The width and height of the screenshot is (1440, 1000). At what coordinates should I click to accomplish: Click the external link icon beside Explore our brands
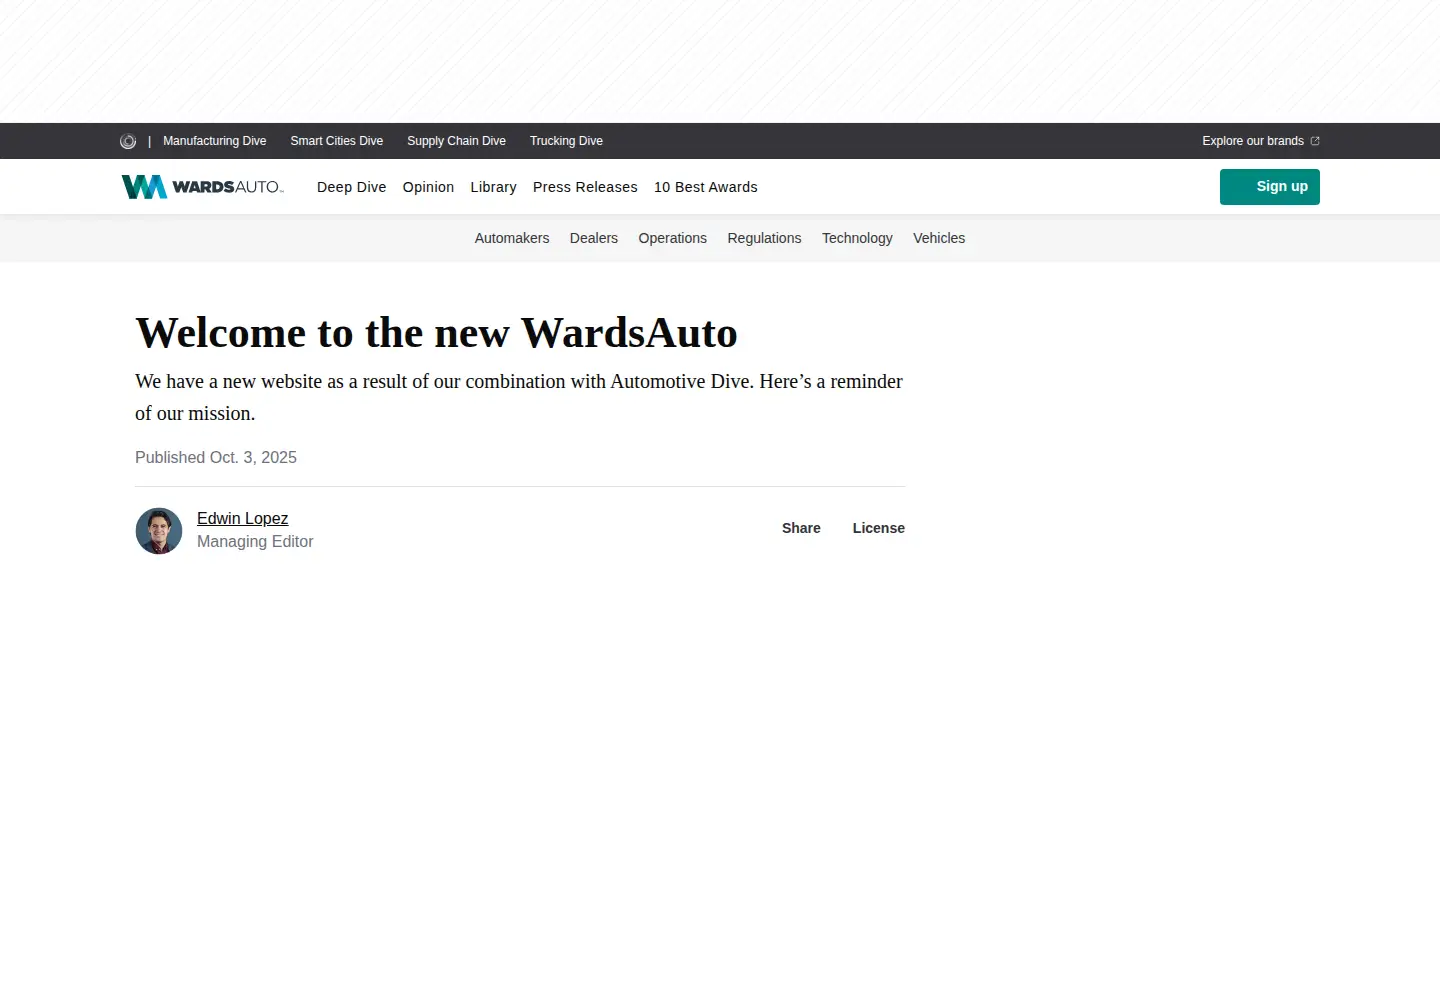(1315, 141)
